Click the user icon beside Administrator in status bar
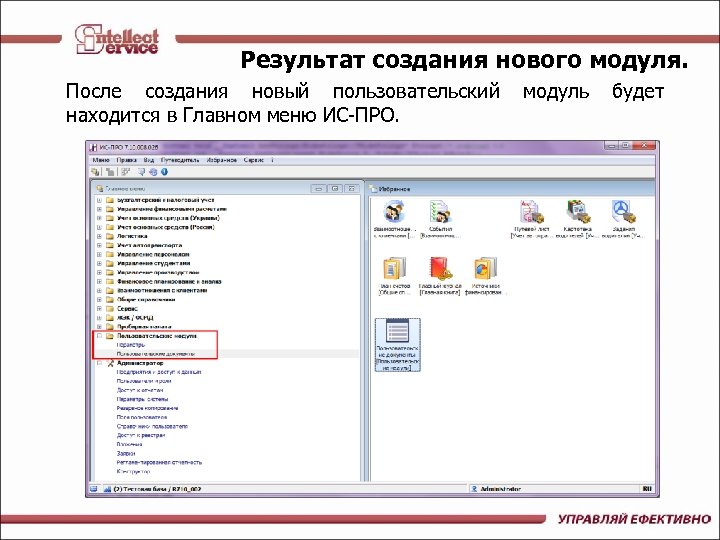The width and height of the screenshot is (720, 540). click(474, 489)
